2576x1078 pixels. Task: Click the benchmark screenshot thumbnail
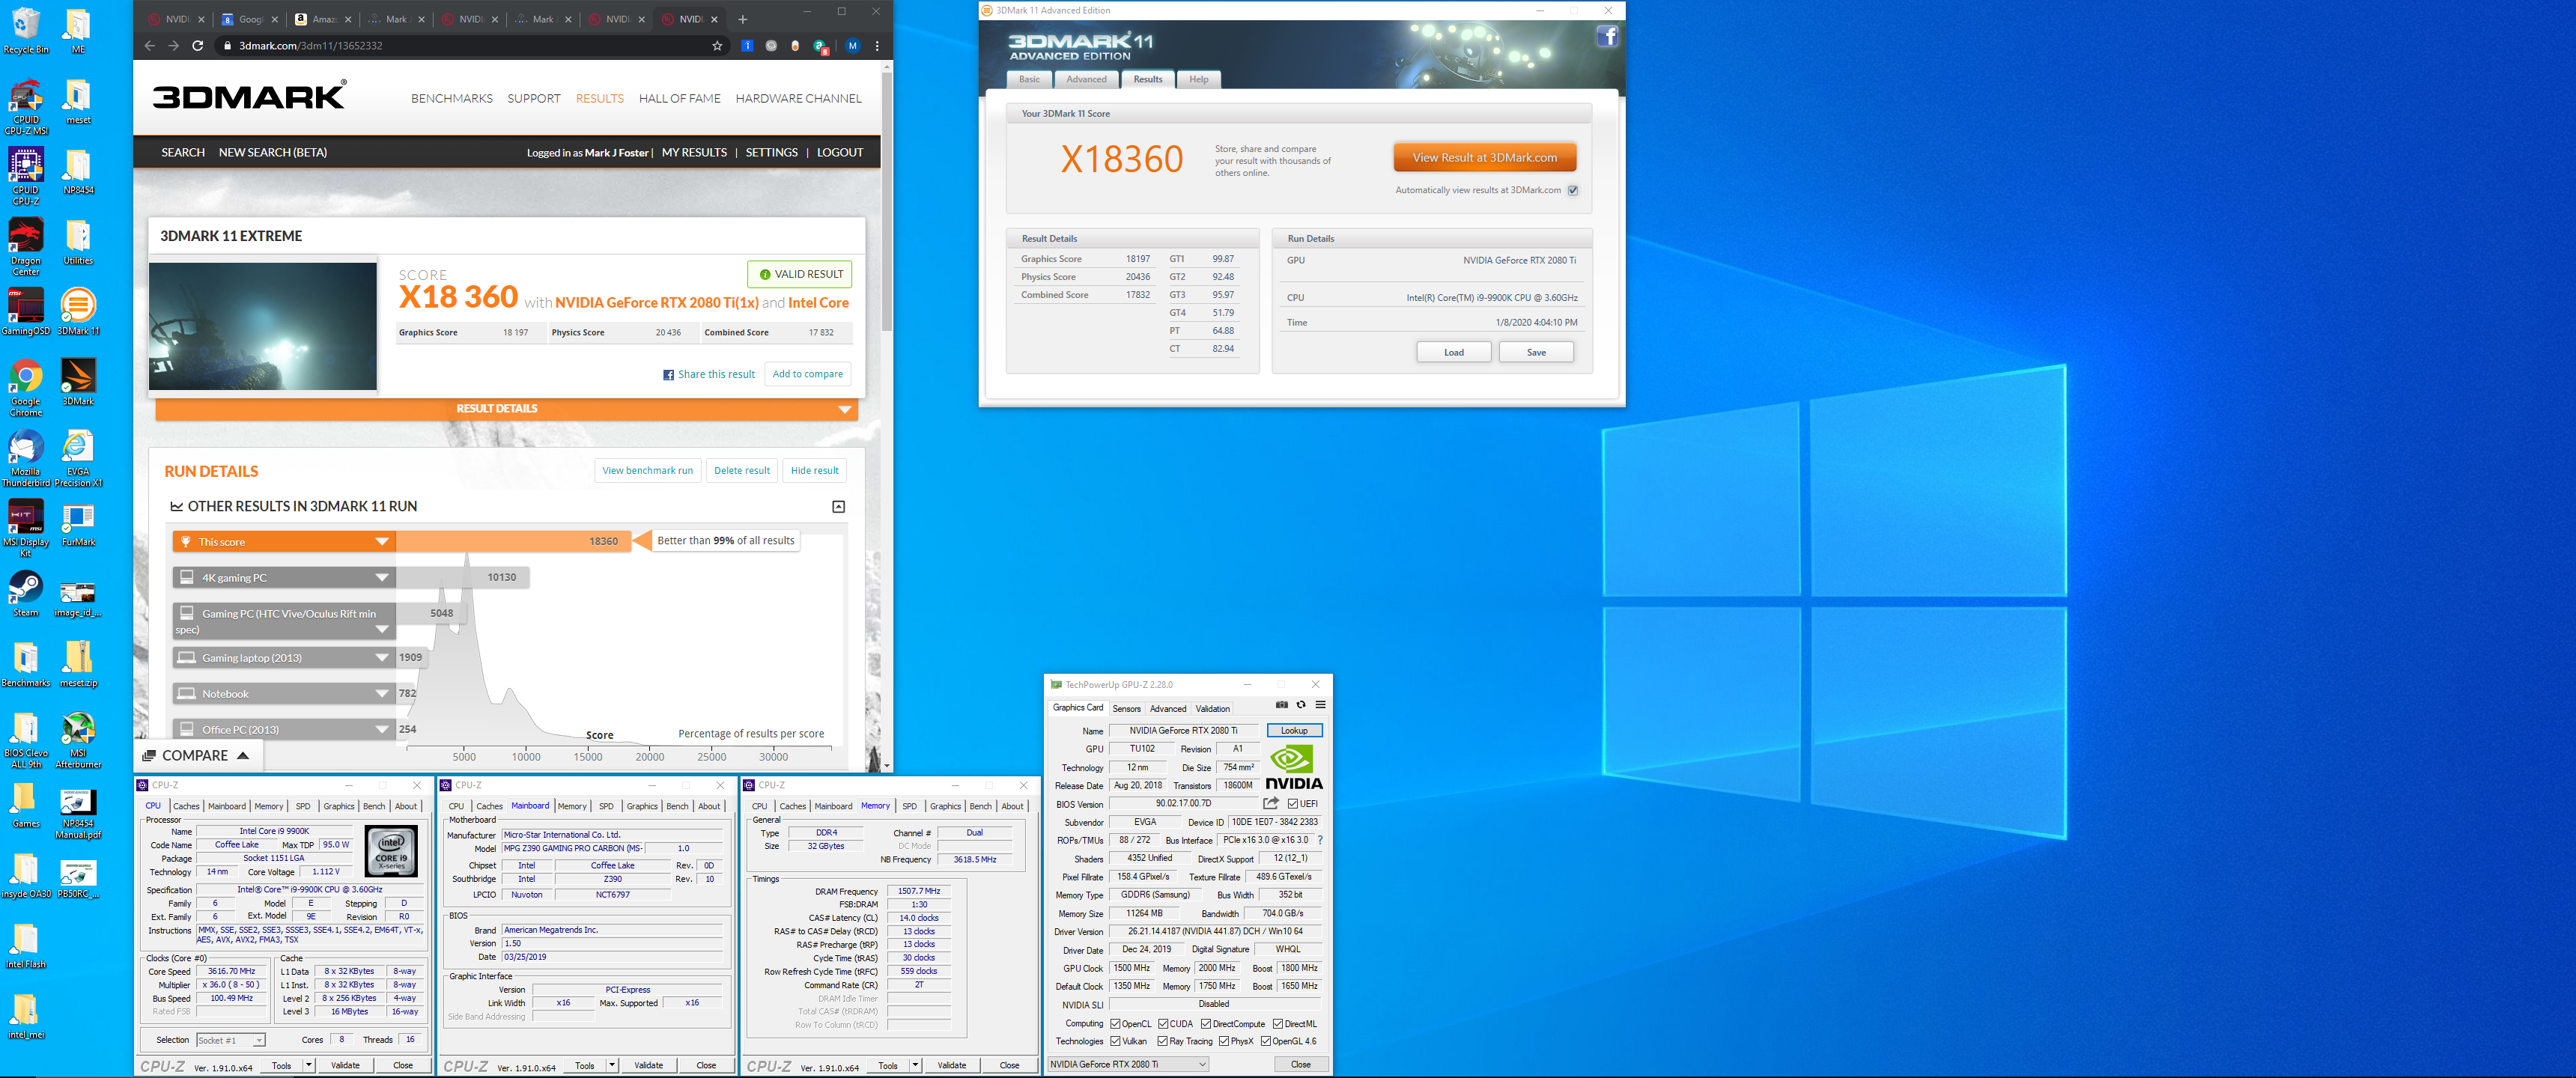[263, 326]
